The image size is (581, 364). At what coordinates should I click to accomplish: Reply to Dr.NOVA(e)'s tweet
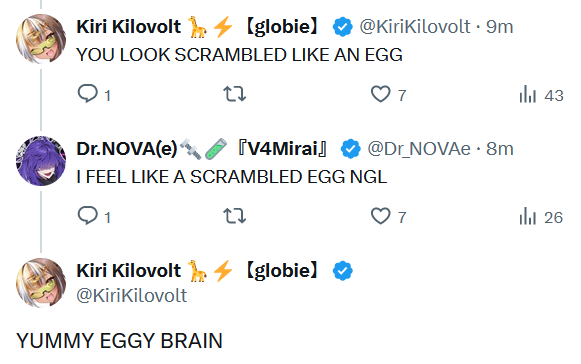point(94,216)
